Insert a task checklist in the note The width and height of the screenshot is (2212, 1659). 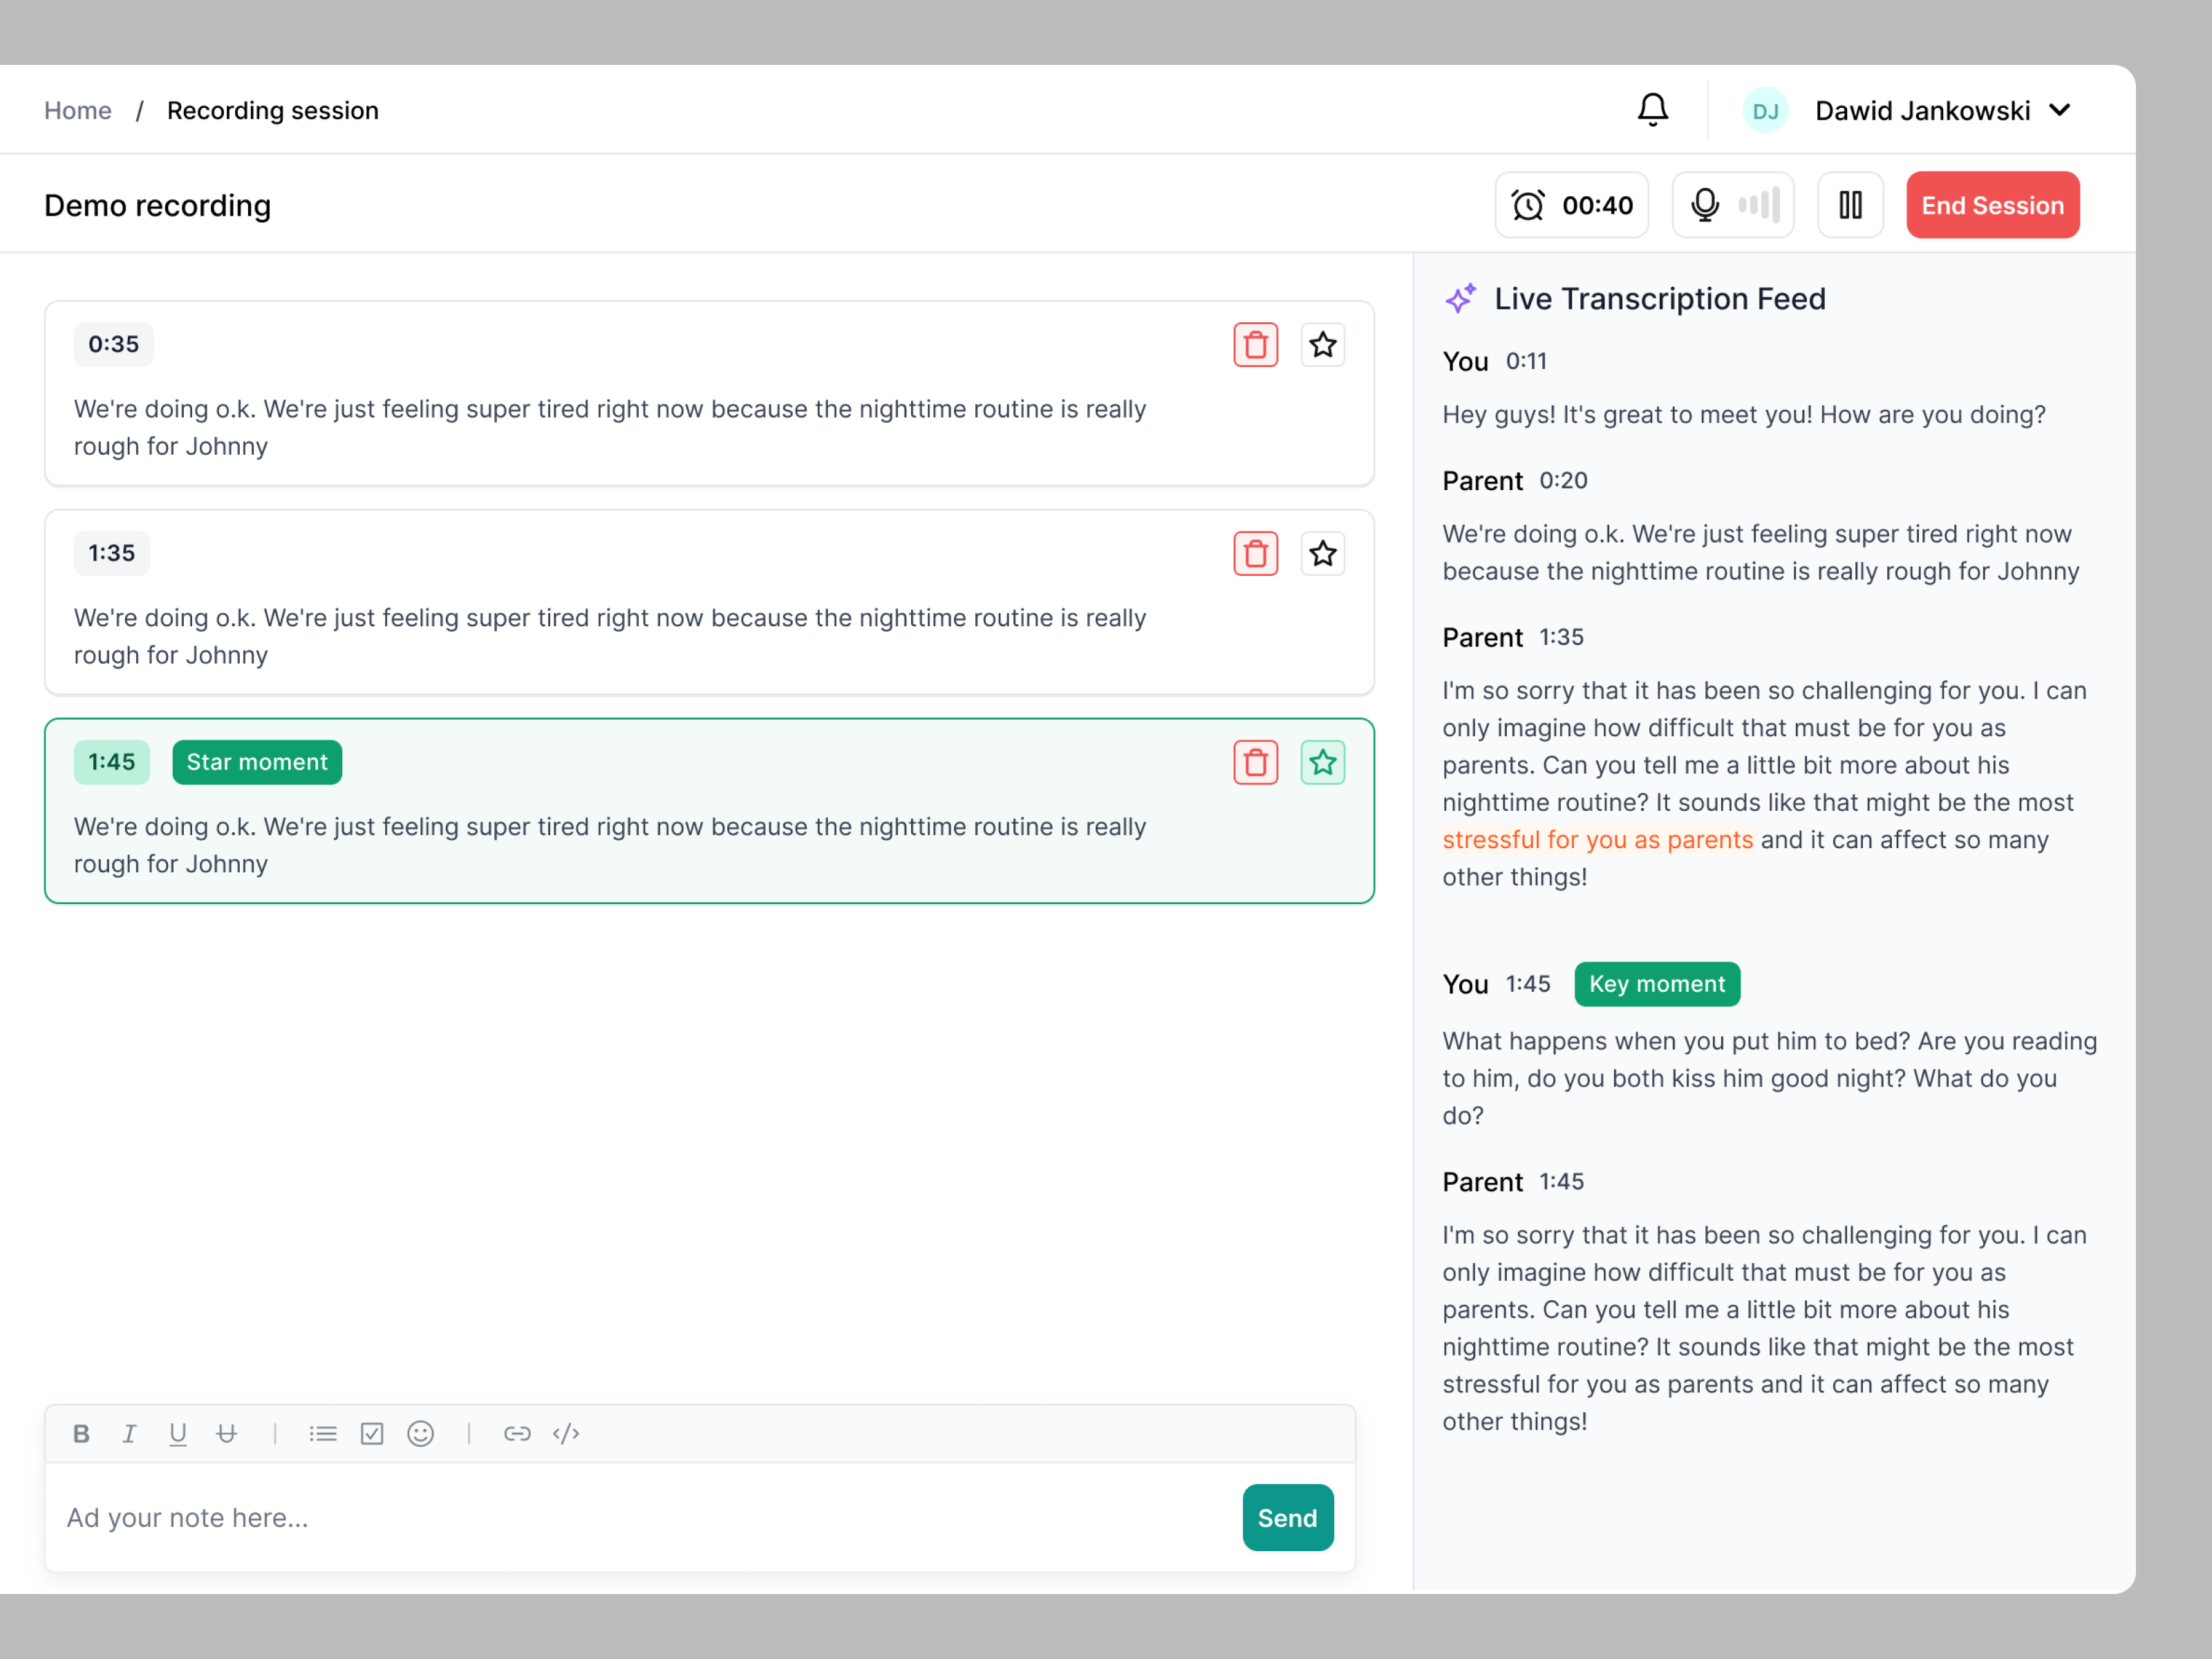372,1433
